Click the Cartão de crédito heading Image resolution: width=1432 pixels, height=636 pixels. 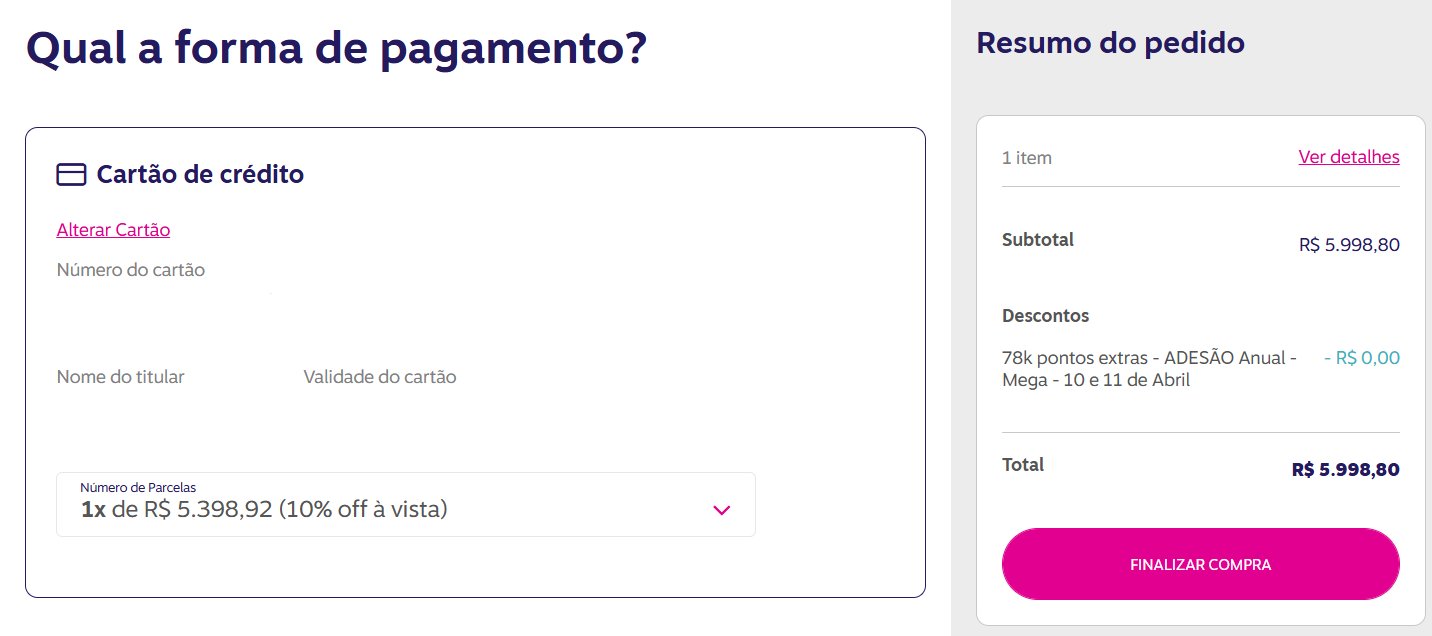pyautogui.click(x=200, y=174)
